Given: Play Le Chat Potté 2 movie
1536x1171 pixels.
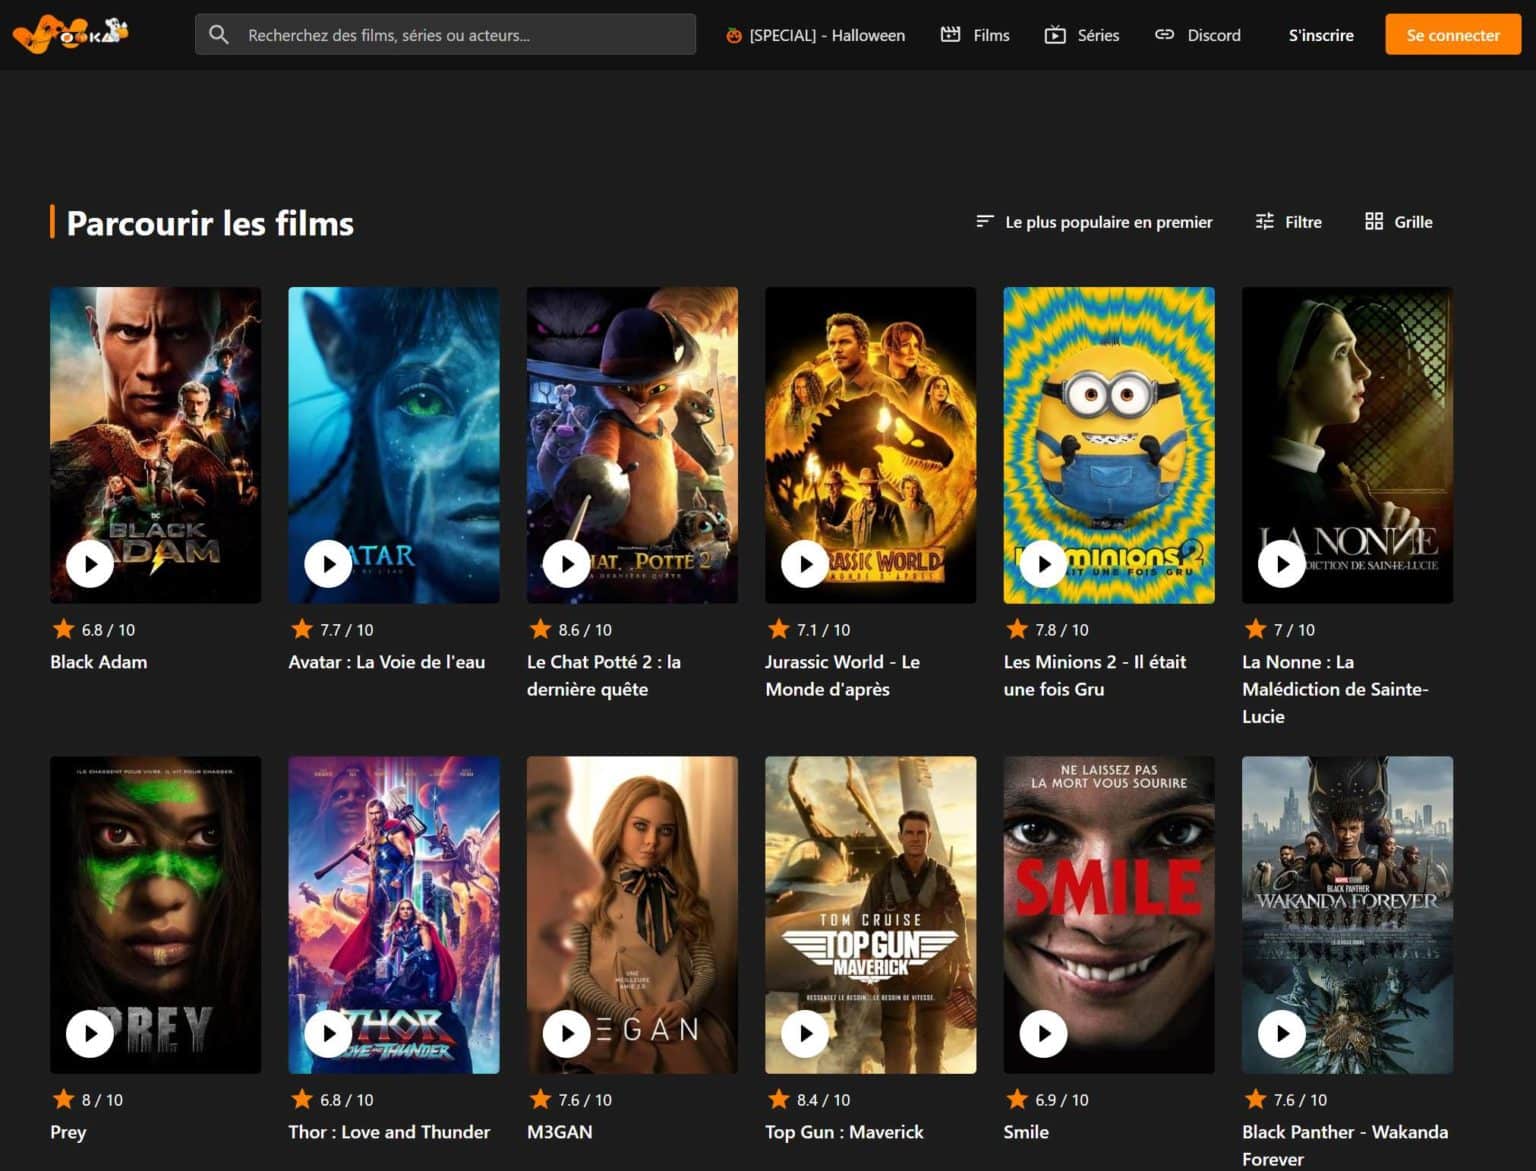Looking at the screenshot, I should coord(566,564).
